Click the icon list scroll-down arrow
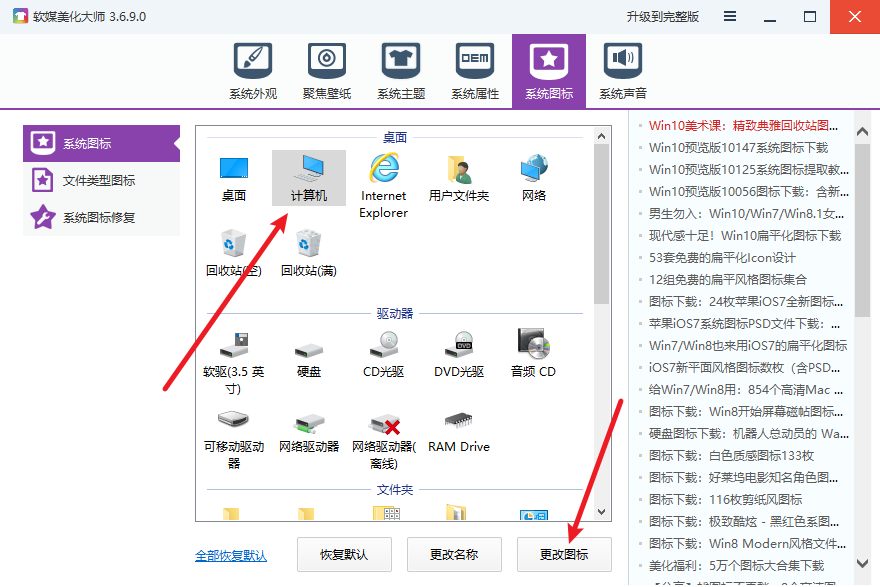880x587 pixels. 601,512
